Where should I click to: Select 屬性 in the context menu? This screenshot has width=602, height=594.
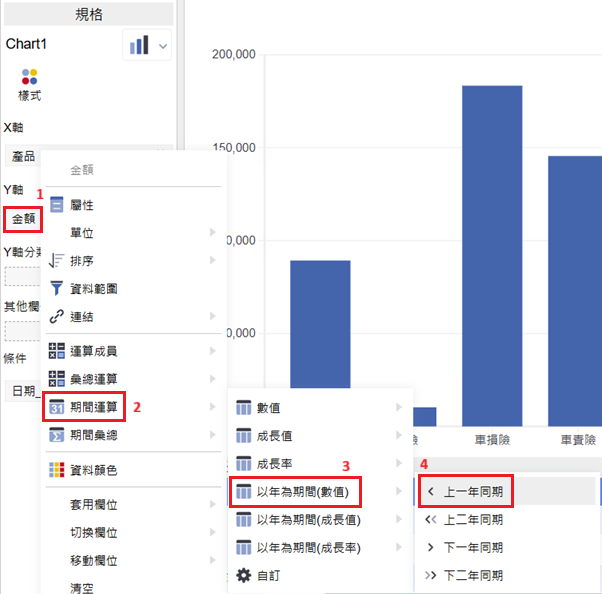point(82,205)
